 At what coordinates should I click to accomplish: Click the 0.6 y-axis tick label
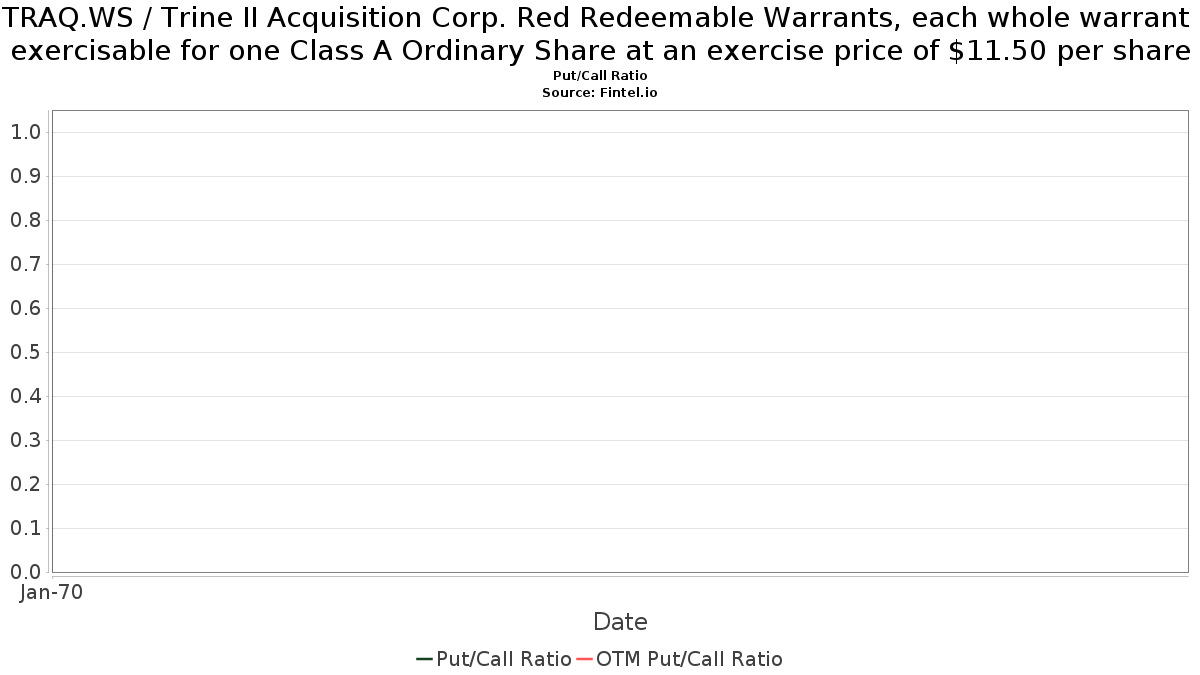point(26,308)
